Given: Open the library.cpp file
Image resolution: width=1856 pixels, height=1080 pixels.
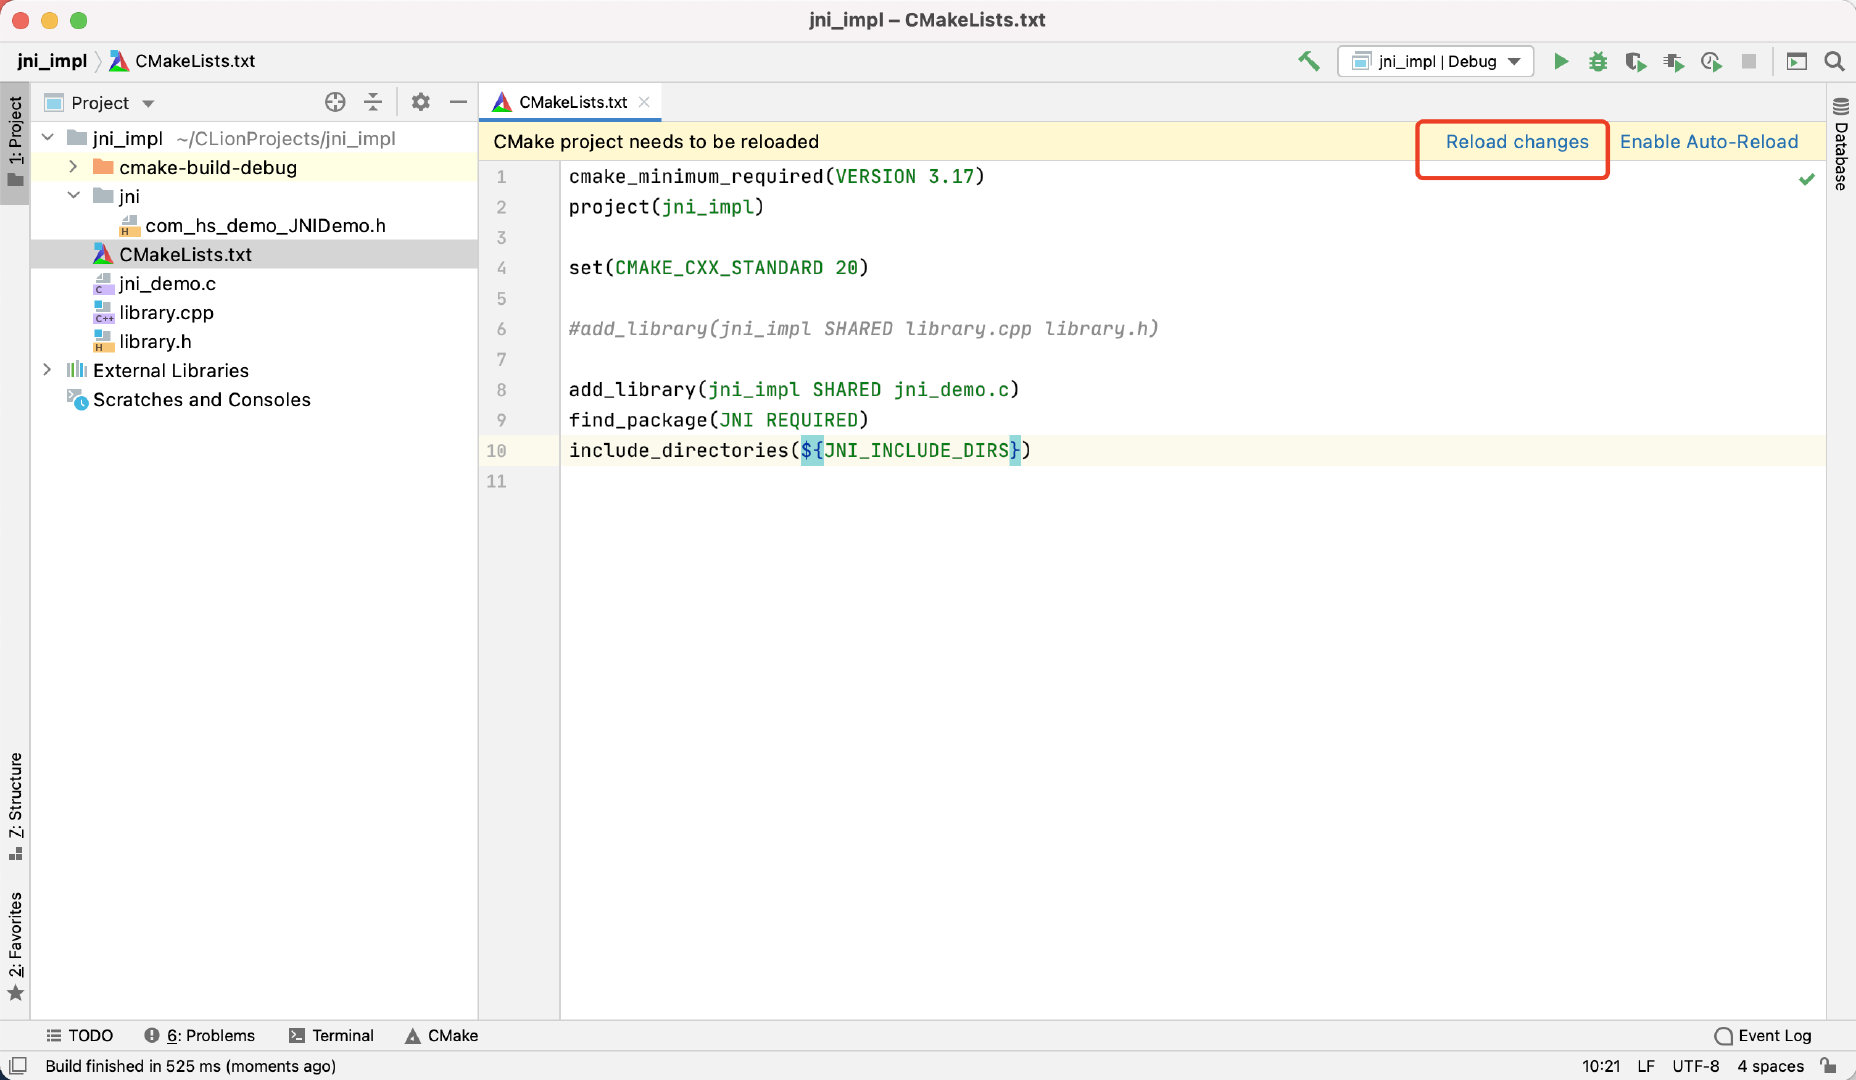Looking at the screenshot, I should click(x=166, y=312).
